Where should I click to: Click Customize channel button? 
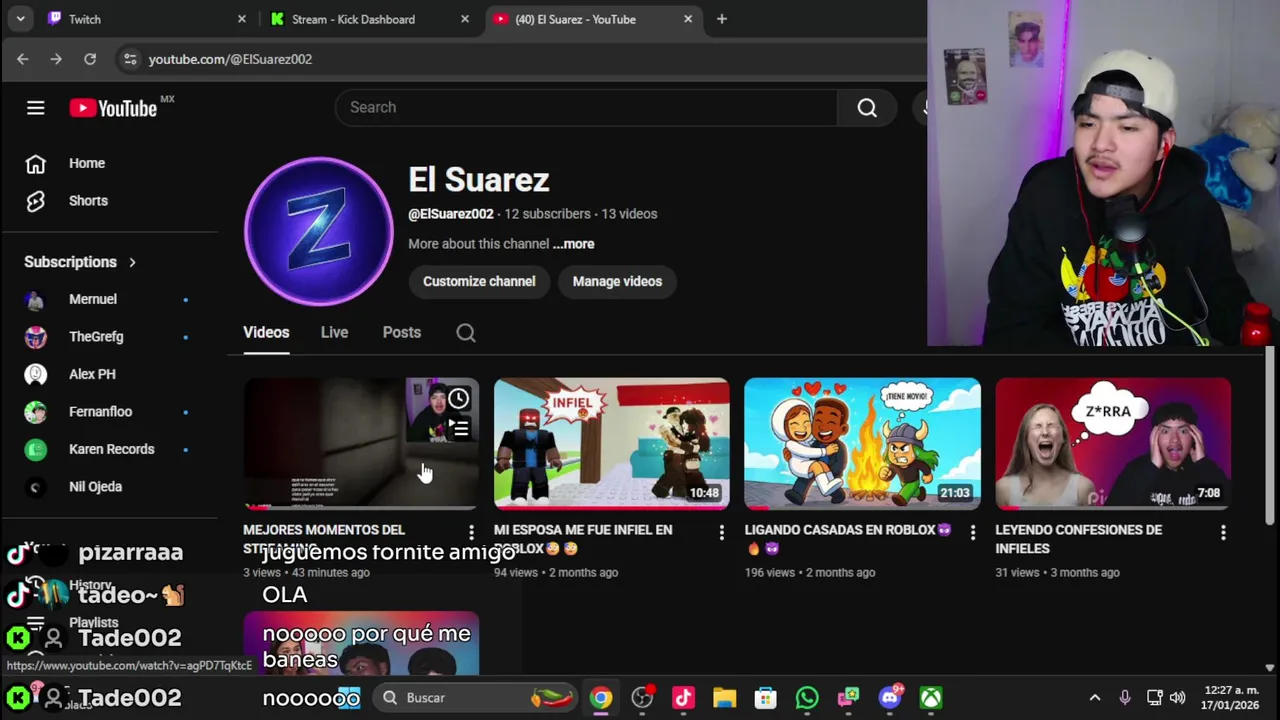479,282
